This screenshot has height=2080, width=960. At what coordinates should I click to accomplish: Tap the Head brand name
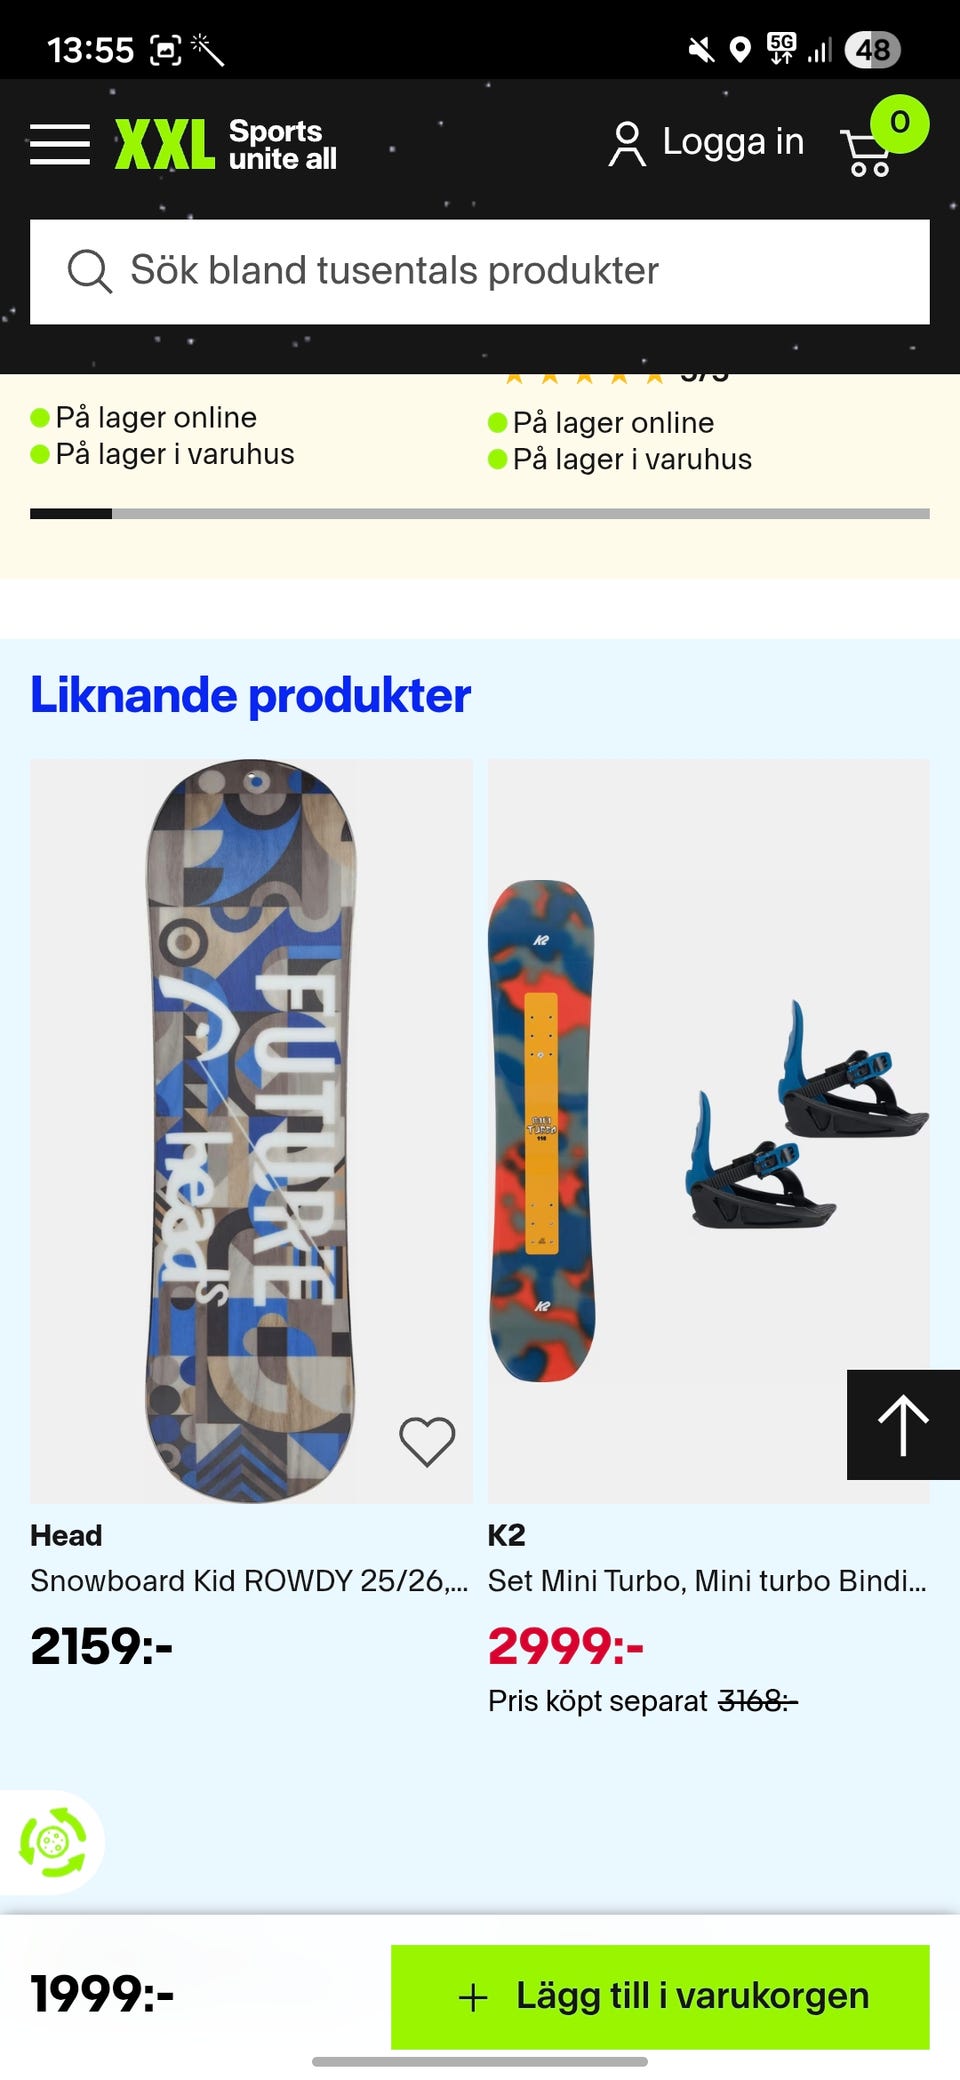pos(66,1535)
